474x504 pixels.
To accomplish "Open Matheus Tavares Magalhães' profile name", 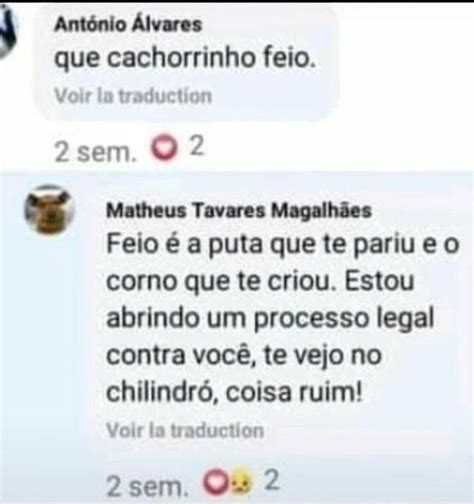I will 239,210.
